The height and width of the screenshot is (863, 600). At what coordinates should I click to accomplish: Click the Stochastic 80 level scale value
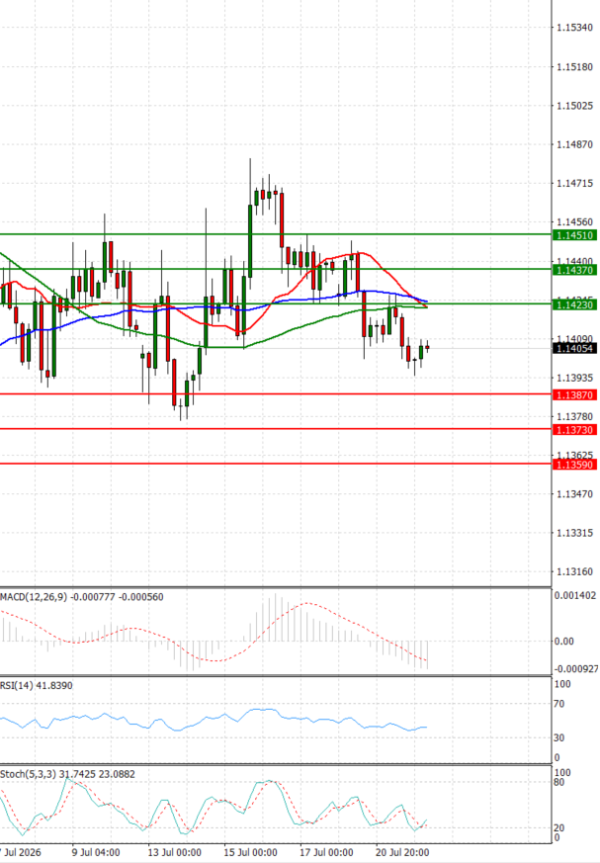click(559, 783)
